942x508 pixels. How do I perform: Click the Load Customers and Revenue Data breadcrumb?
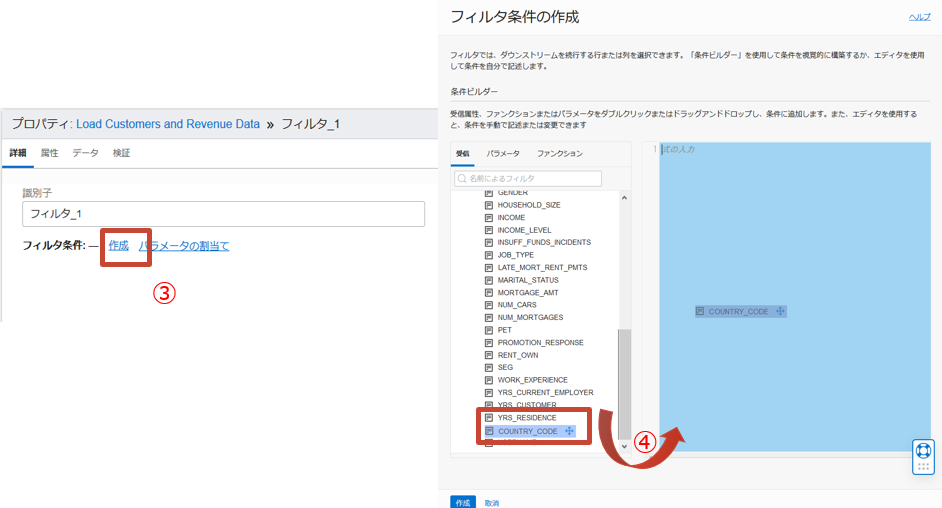pyautogui.click(x=168, y=124)
